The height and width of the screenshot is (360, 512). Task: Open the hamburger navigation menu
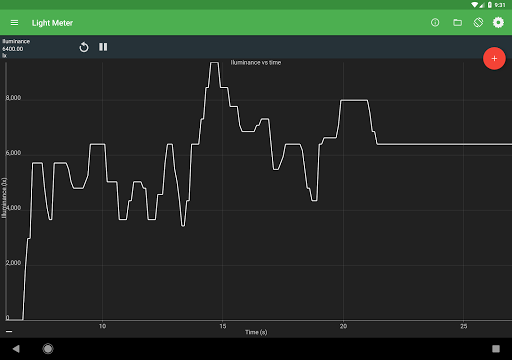(x=14, y=23)
